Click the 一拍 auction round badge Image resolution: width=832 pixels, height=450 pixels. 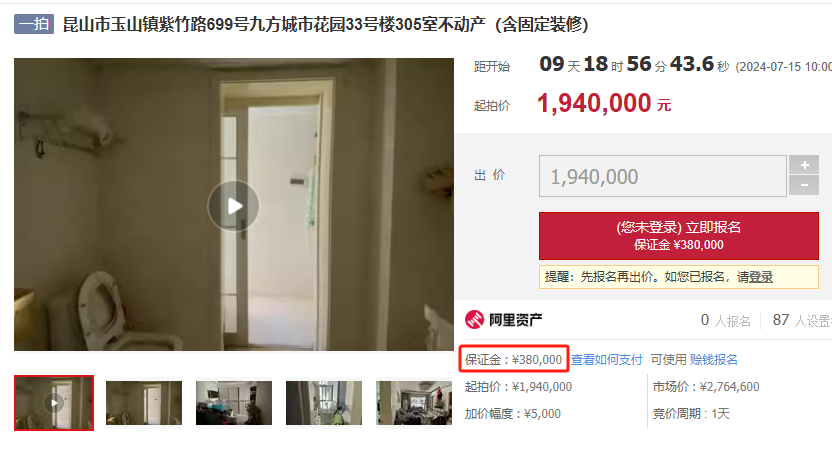point(34,24)
